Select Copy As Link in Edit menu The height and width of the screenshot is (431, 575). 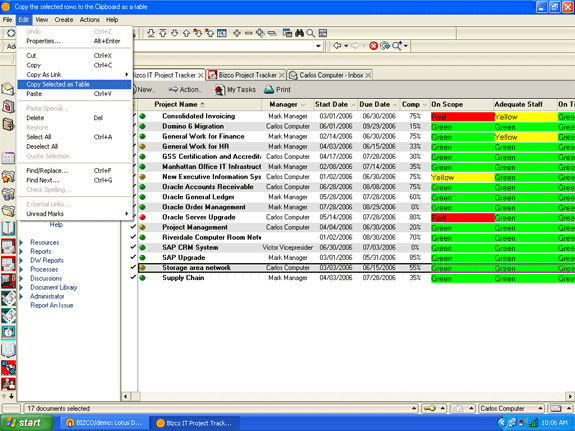[x=74, y=75]
